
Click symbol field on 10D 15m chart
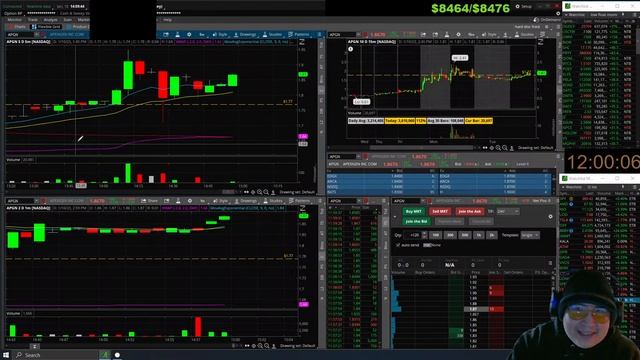(x=342, y=35)
